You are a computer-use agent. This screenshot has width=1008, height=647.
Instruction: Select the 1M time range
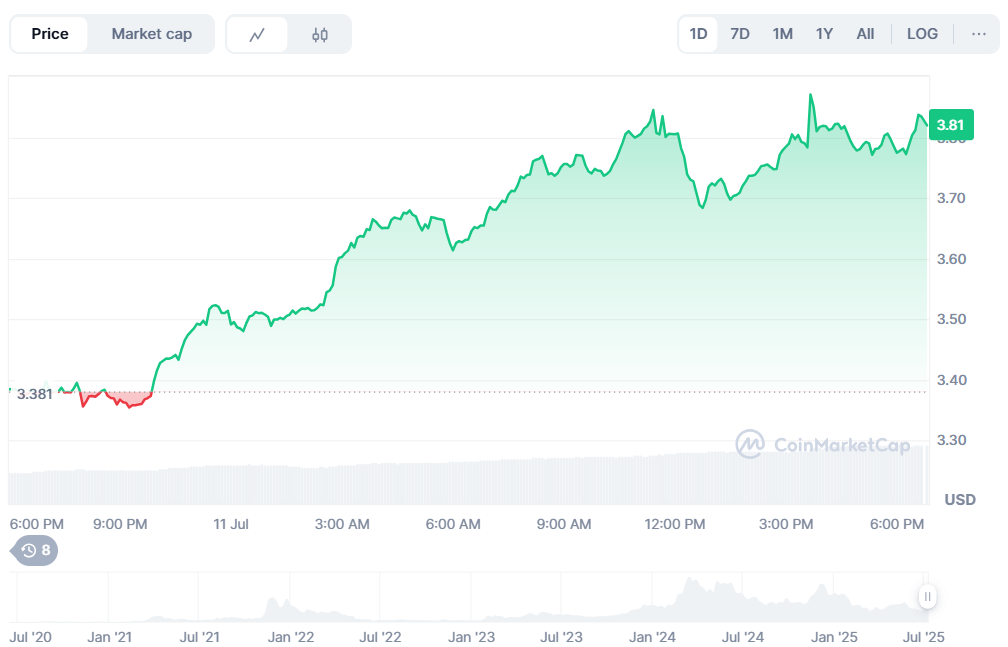(782, 34)
